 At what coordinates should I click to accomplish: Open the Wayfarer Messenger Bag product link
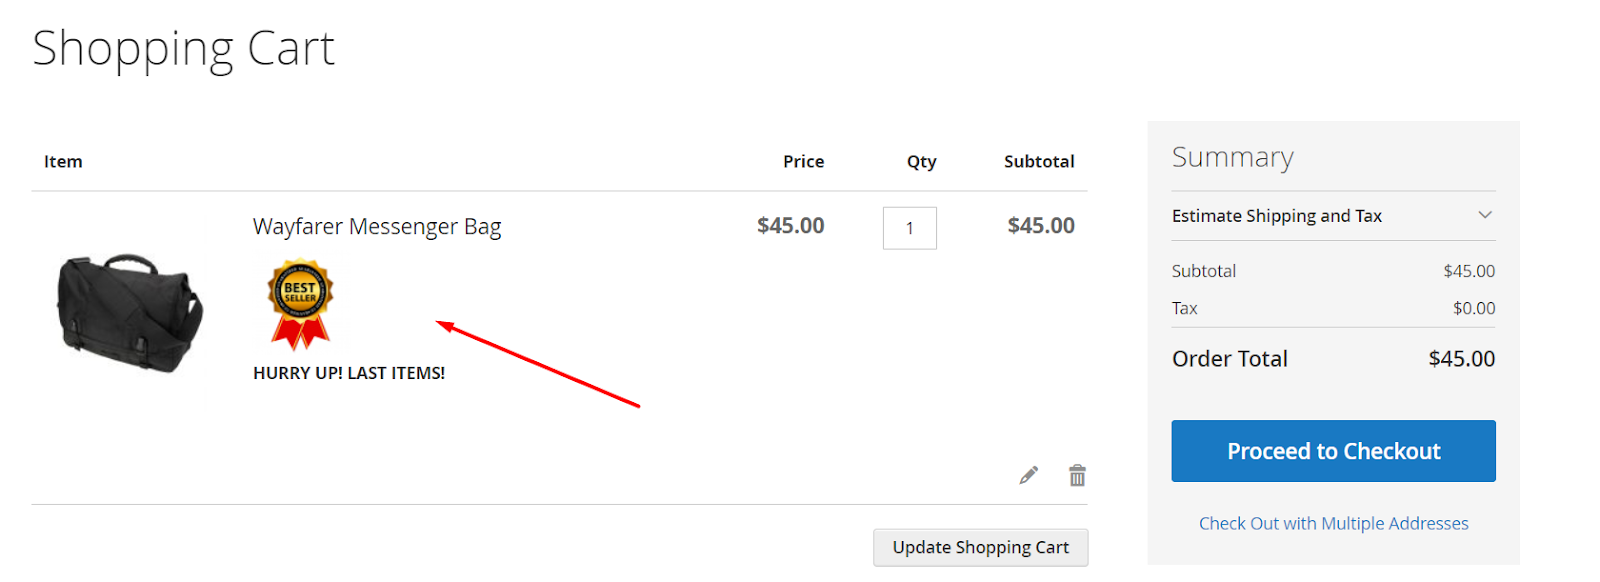pos(377,227)
